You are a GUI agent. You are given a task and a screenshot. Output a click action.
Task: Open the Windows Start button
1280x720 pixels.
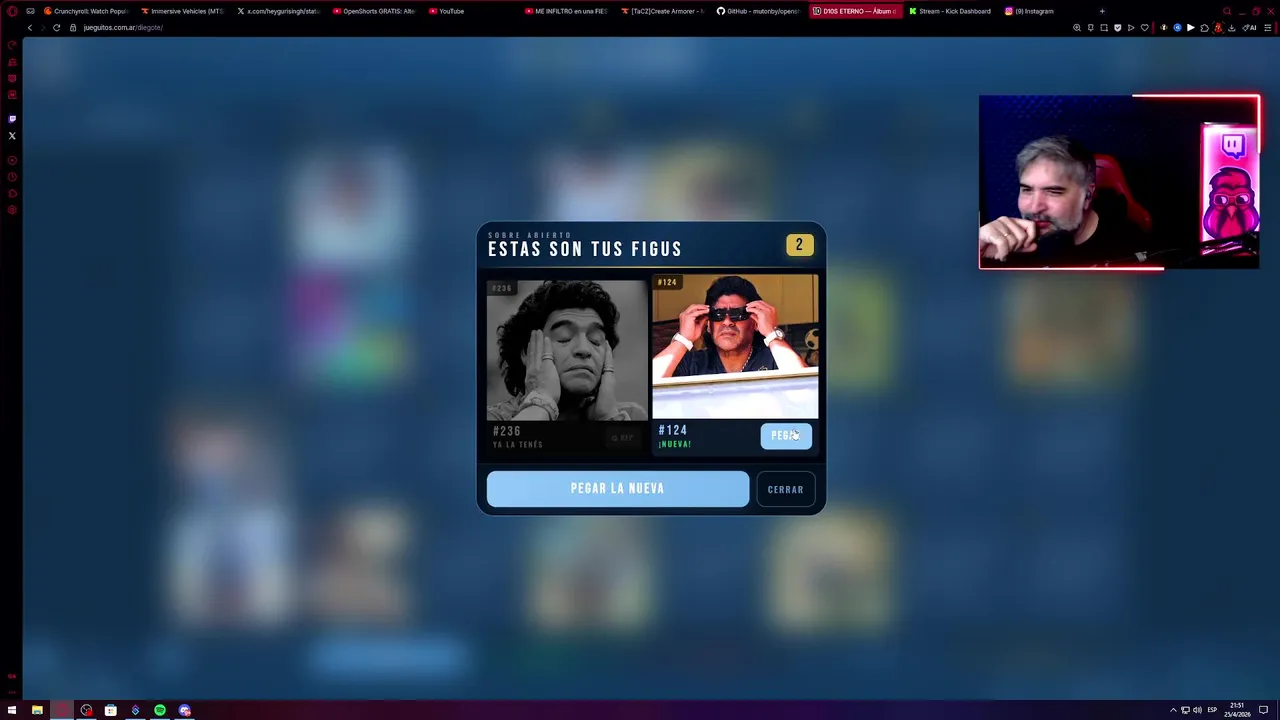(12, 710)
